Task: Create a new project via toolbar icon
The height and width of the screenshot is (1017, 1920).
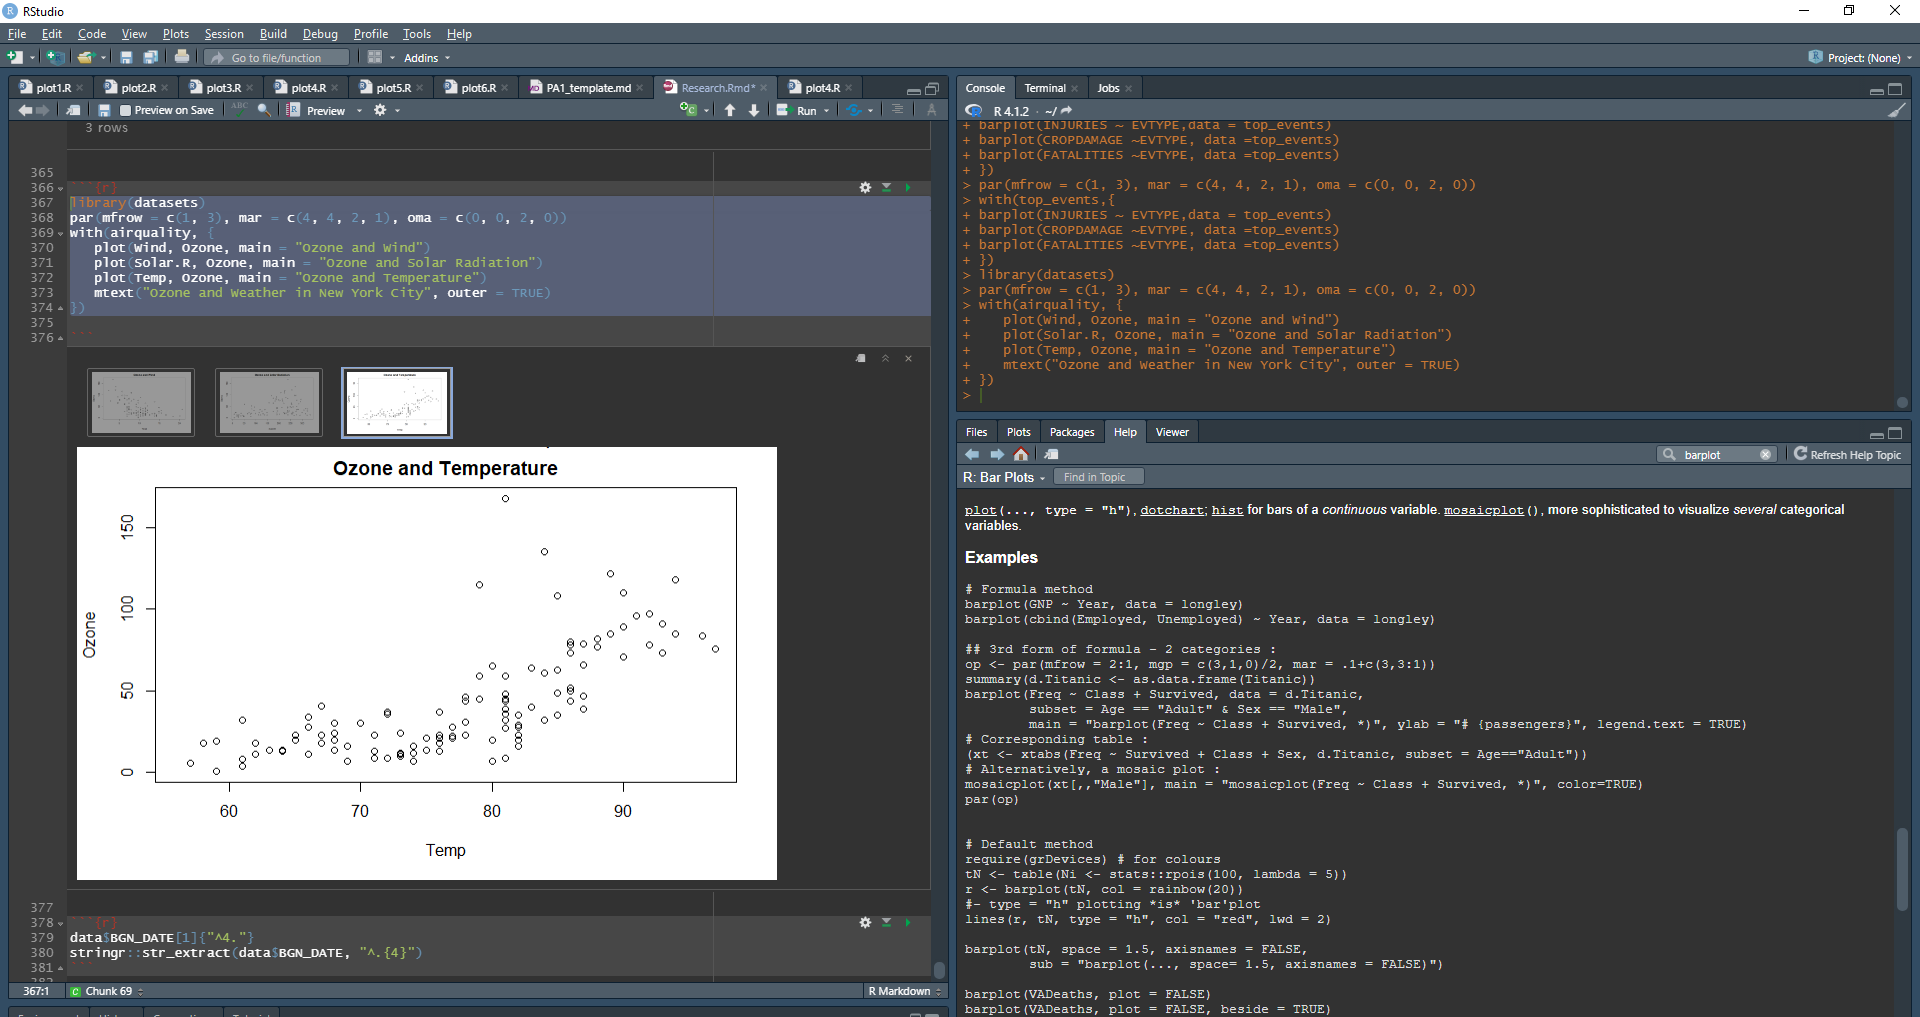Action: 56,57
